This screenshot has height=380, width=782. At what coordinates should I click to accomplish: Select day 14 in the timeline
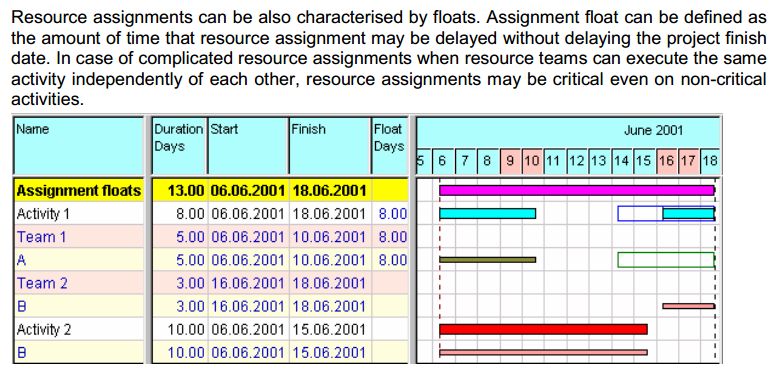pyautogui.click(x=622, y=161)
